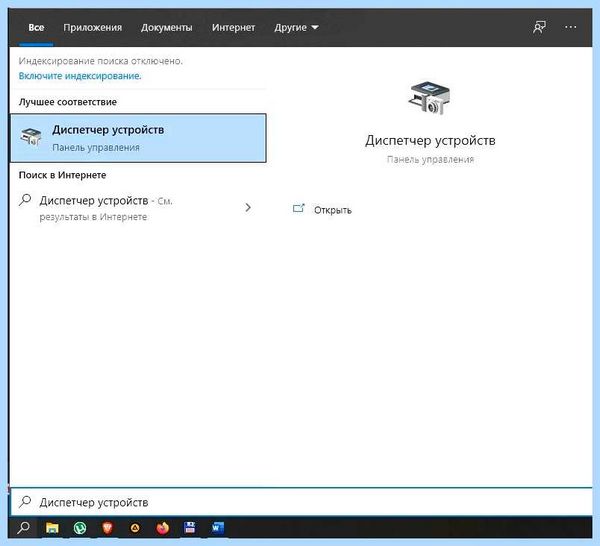Open the floppy disk app on taskbar

[190, 528]
